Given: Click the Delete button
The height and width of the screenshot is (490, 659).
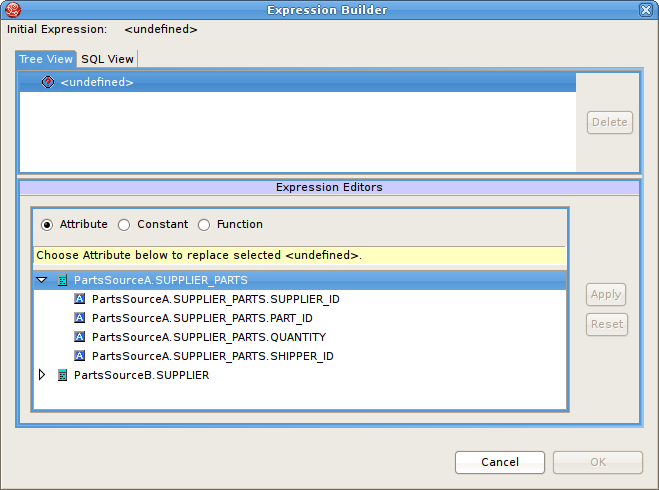Looking at the screenshot, I should tap(609, 123).
